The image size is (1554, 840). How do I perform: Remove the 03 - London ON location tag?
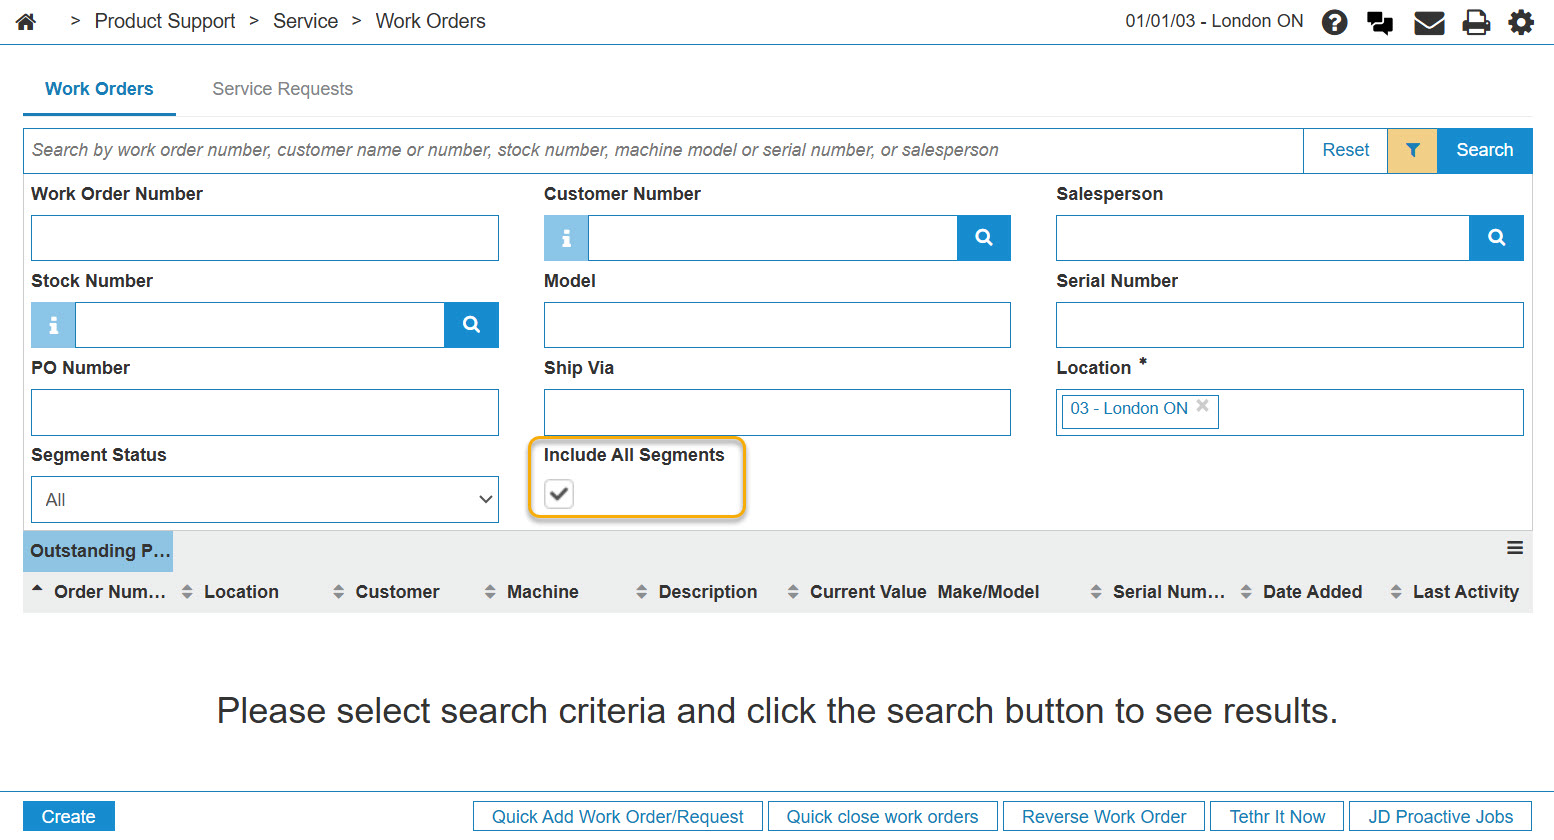1203,406
